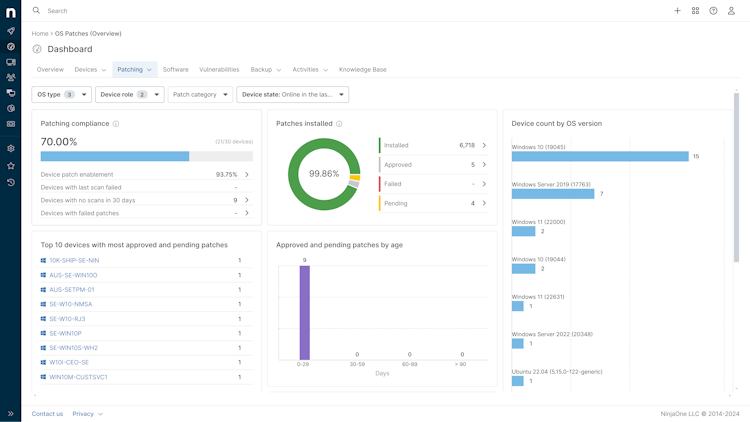Image resolution: width=750 pixels, height=422 pixels.
Task: Click the plus add icon in header
Action: click(x=677, y=11)
